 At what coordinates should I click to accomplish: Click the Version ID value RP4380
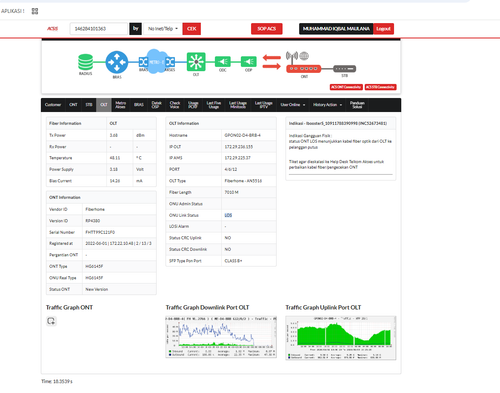click(93, 221)
